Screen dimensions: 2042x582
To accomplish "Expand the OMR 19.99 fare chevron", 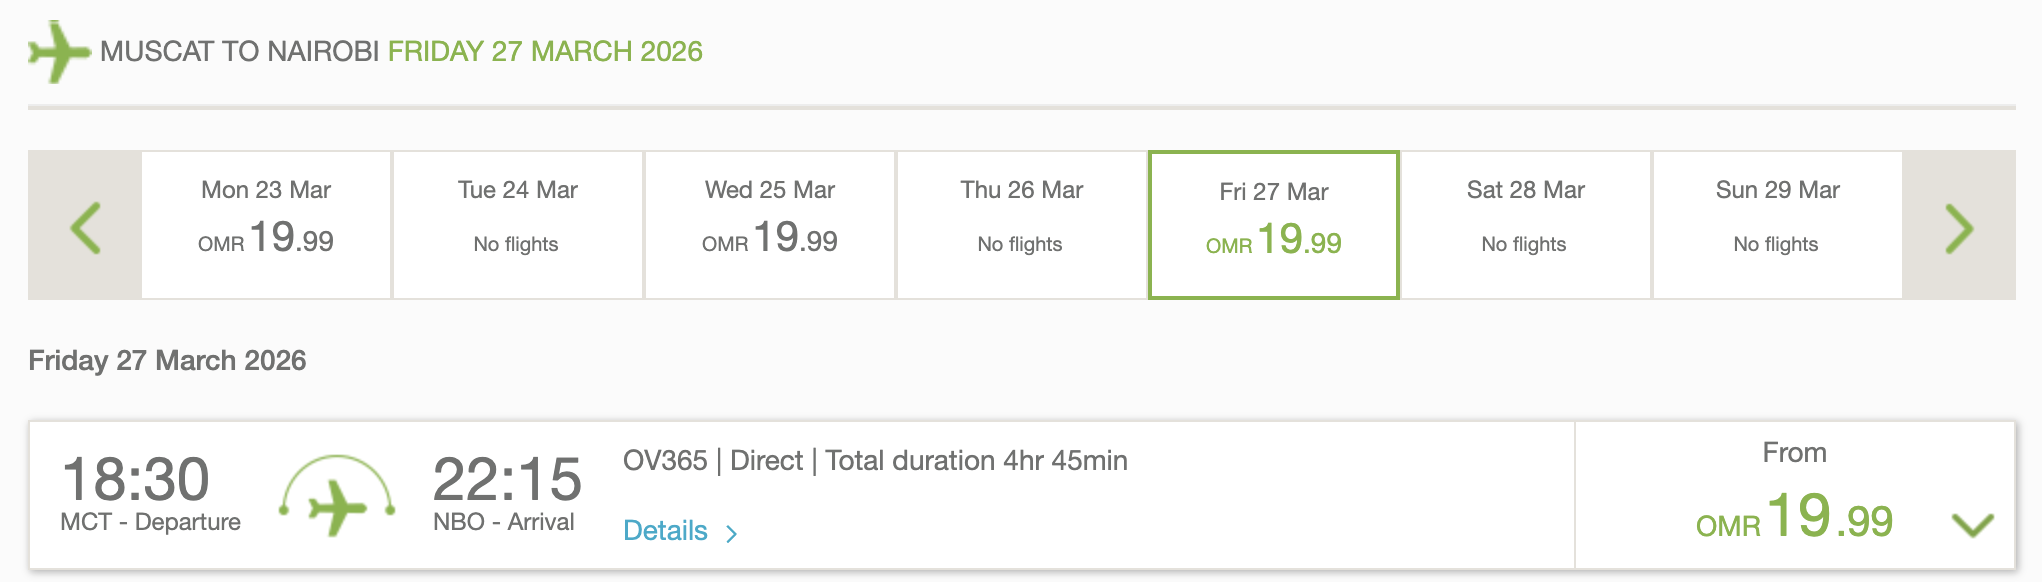I will tap(1972, 523).
